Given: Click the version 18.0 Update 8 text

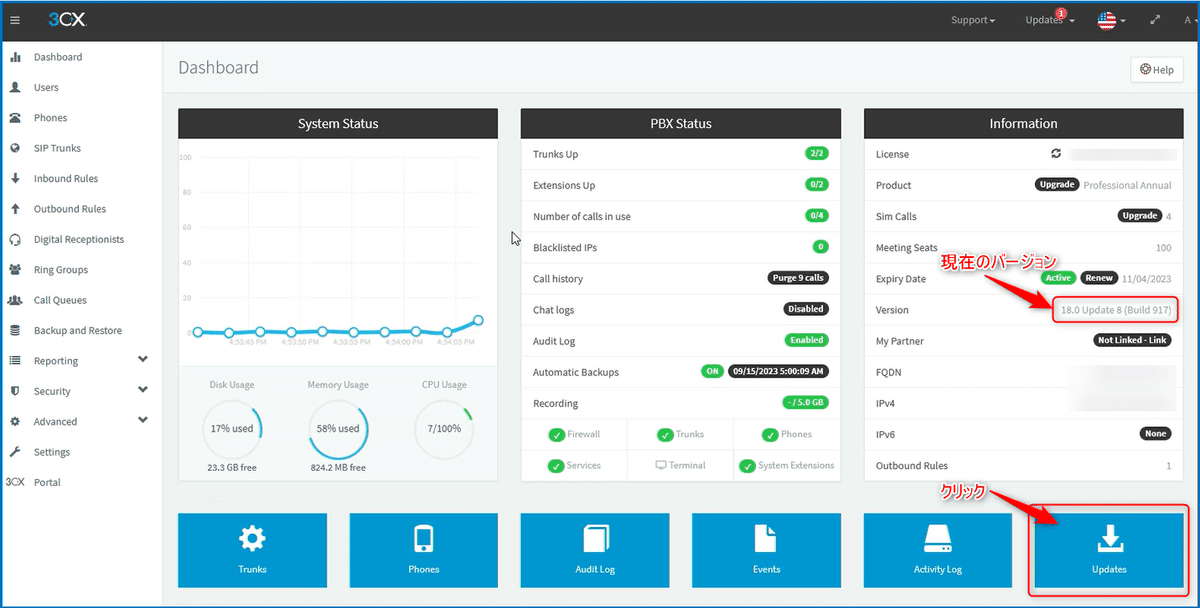Looking at the screenshot, I should point(1116,310).
